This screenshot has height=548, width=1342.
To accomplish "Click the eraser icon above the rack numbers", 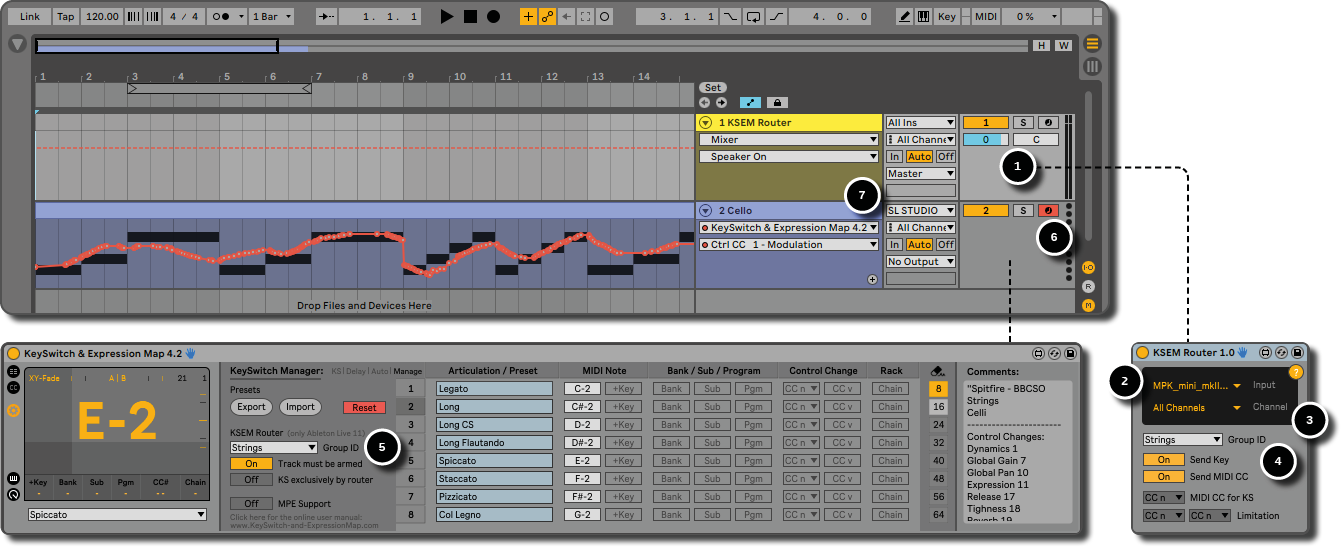I will pyautogui.click(x=937, y=371).
